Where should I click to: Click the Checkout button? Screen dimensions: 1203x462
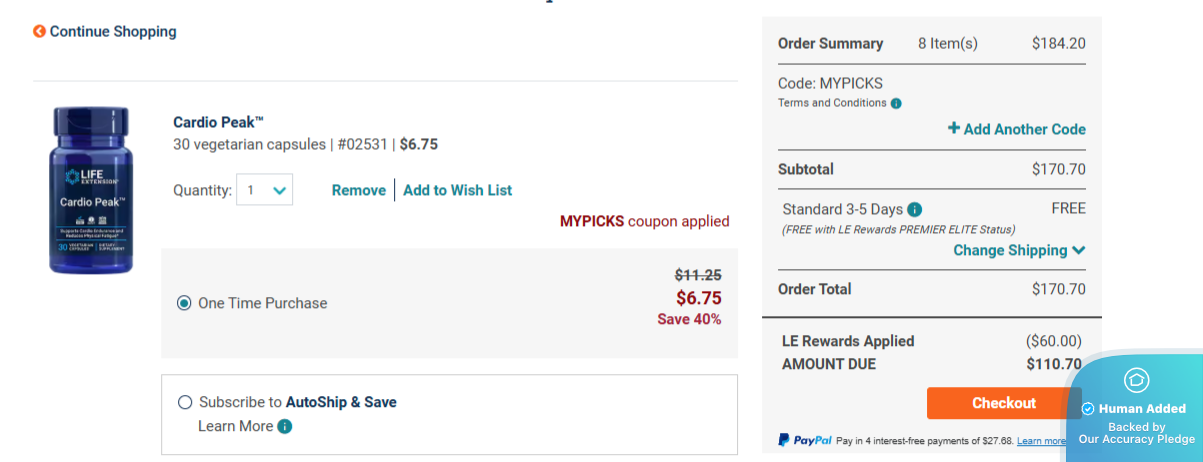pyautogui.click(x=1004, y=403)
